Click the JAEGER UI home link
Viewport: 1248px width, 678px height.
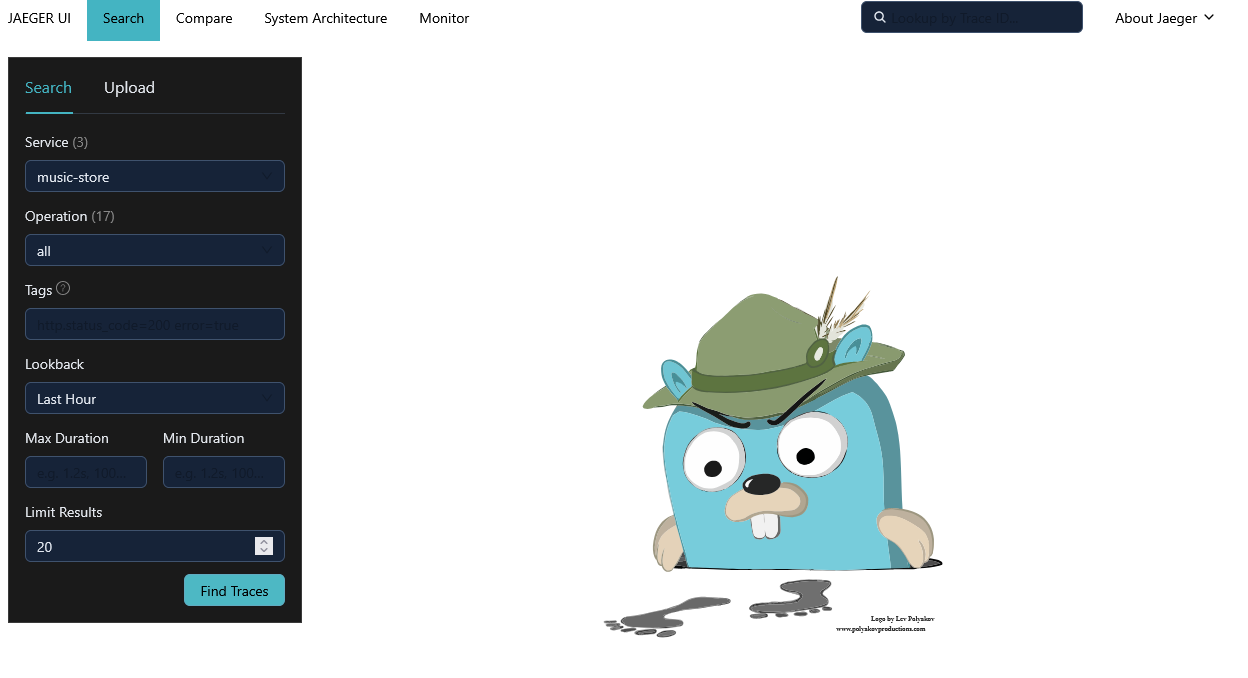point(39,18)
